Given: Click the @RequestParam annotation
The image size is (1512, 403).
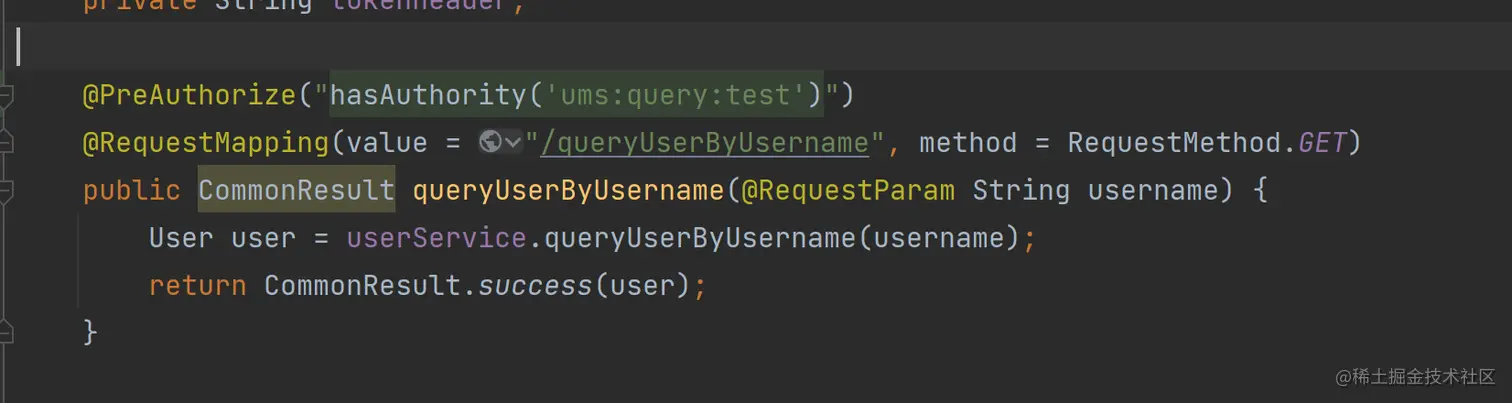Looking at the screenshot, I should [x=848, y=190].
